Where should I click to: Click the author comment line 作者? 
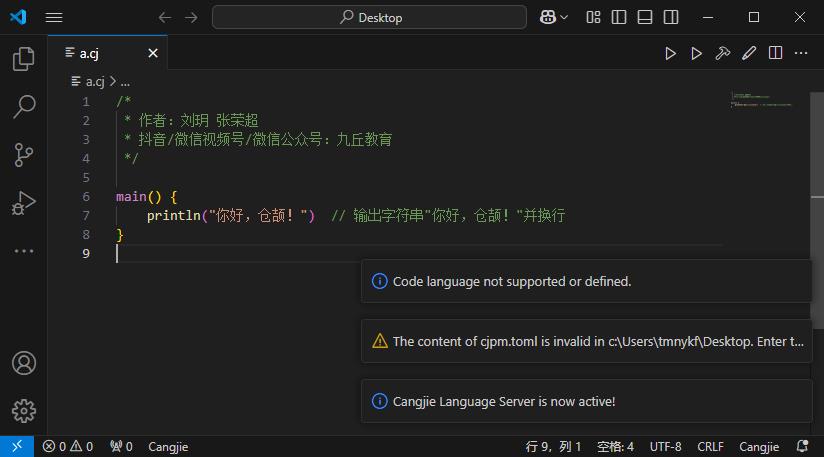coord(191,120)
